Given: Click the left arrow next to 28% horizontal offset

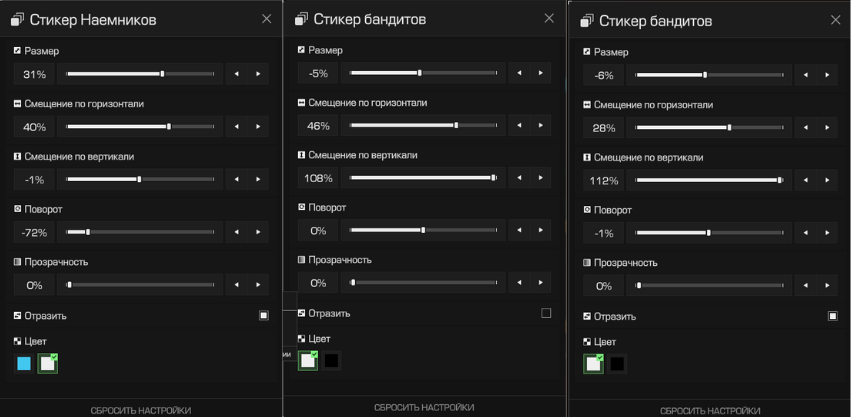Looking at the screenshot, I should pyautogui.click(x=806, y=128).
